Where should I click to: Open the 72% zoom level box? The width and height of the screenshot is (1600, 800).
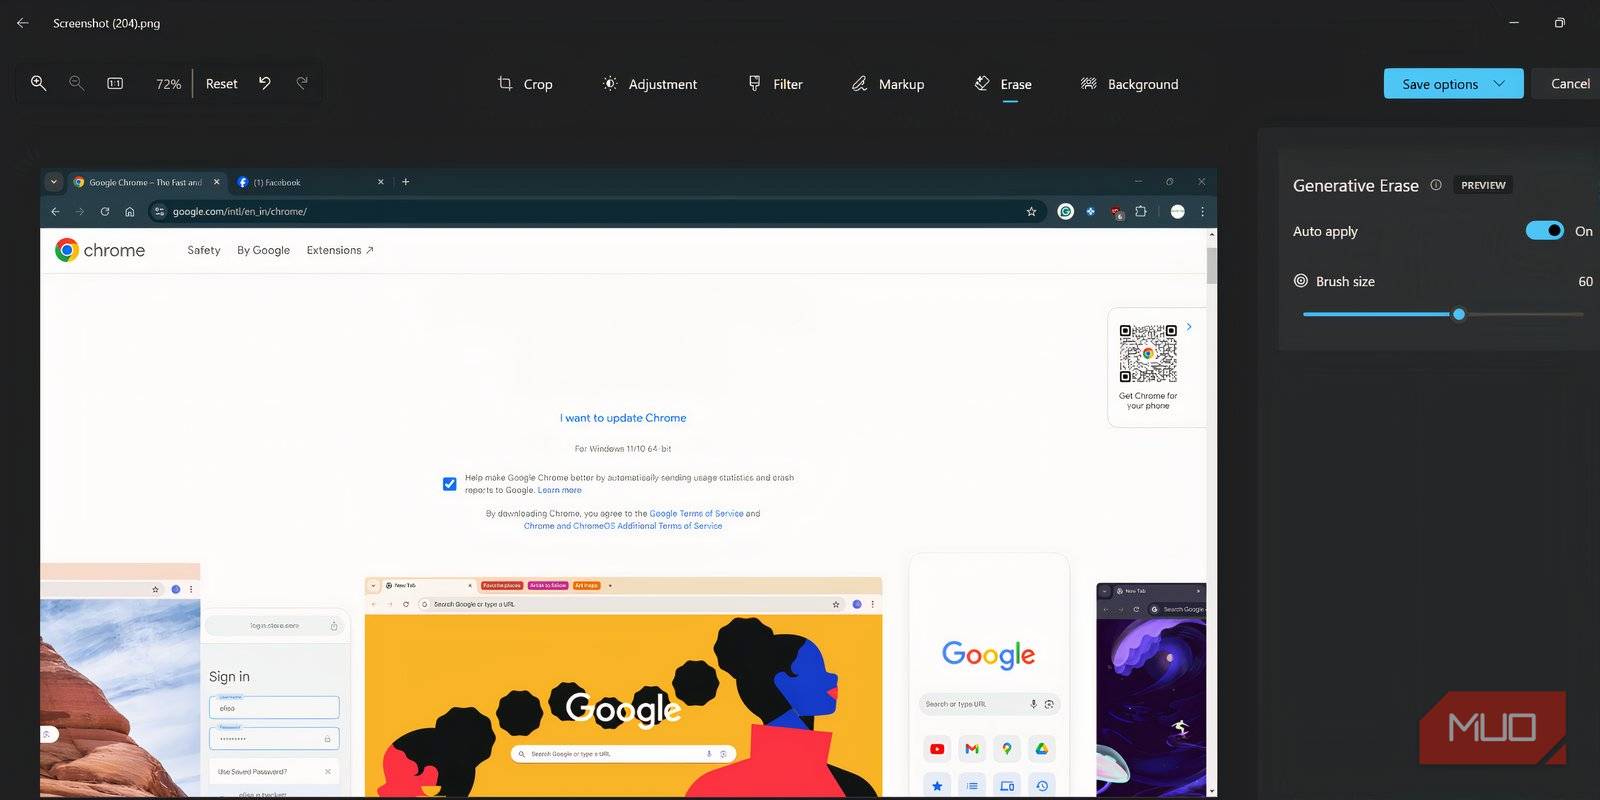point(168,84)
